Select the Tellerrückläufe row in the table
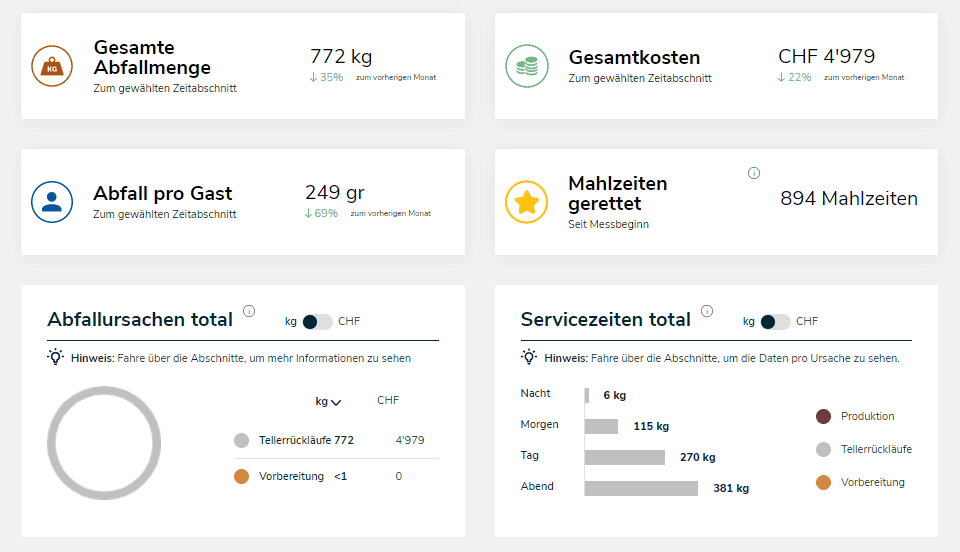 pos(306,440)
